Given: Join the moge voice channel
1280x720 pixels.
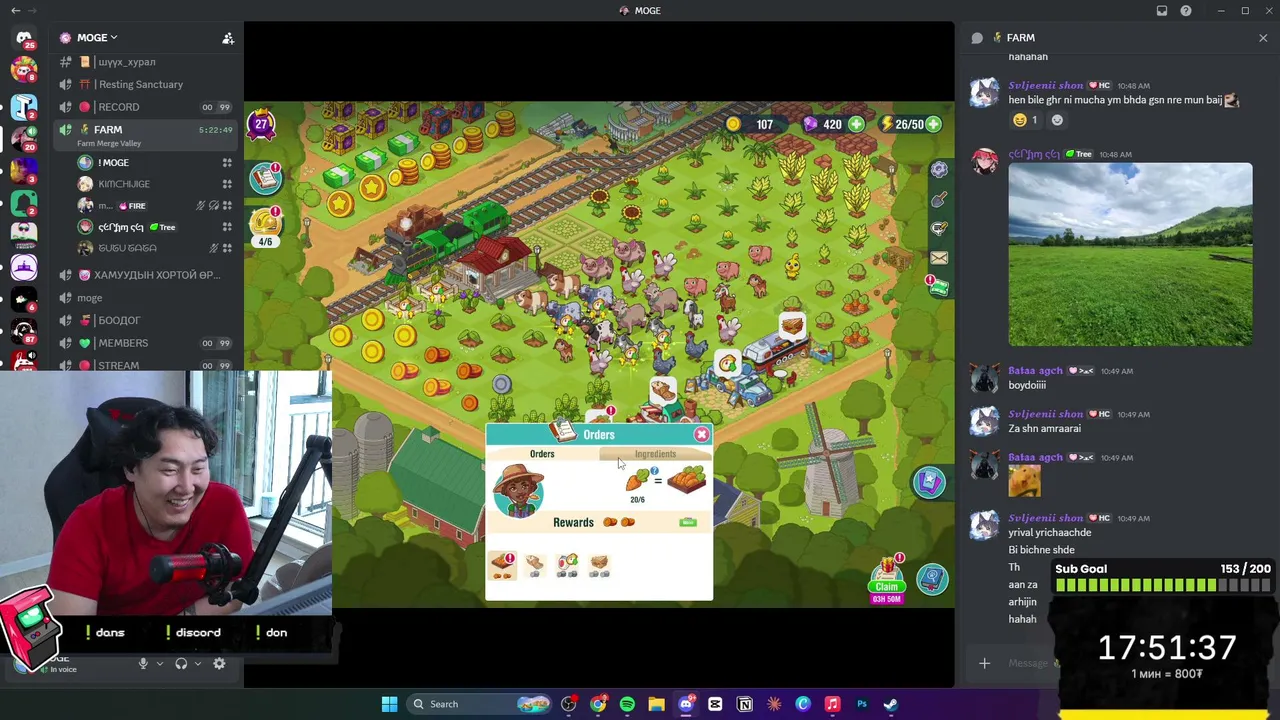Looking at the screenshot, I should [148, 298].
